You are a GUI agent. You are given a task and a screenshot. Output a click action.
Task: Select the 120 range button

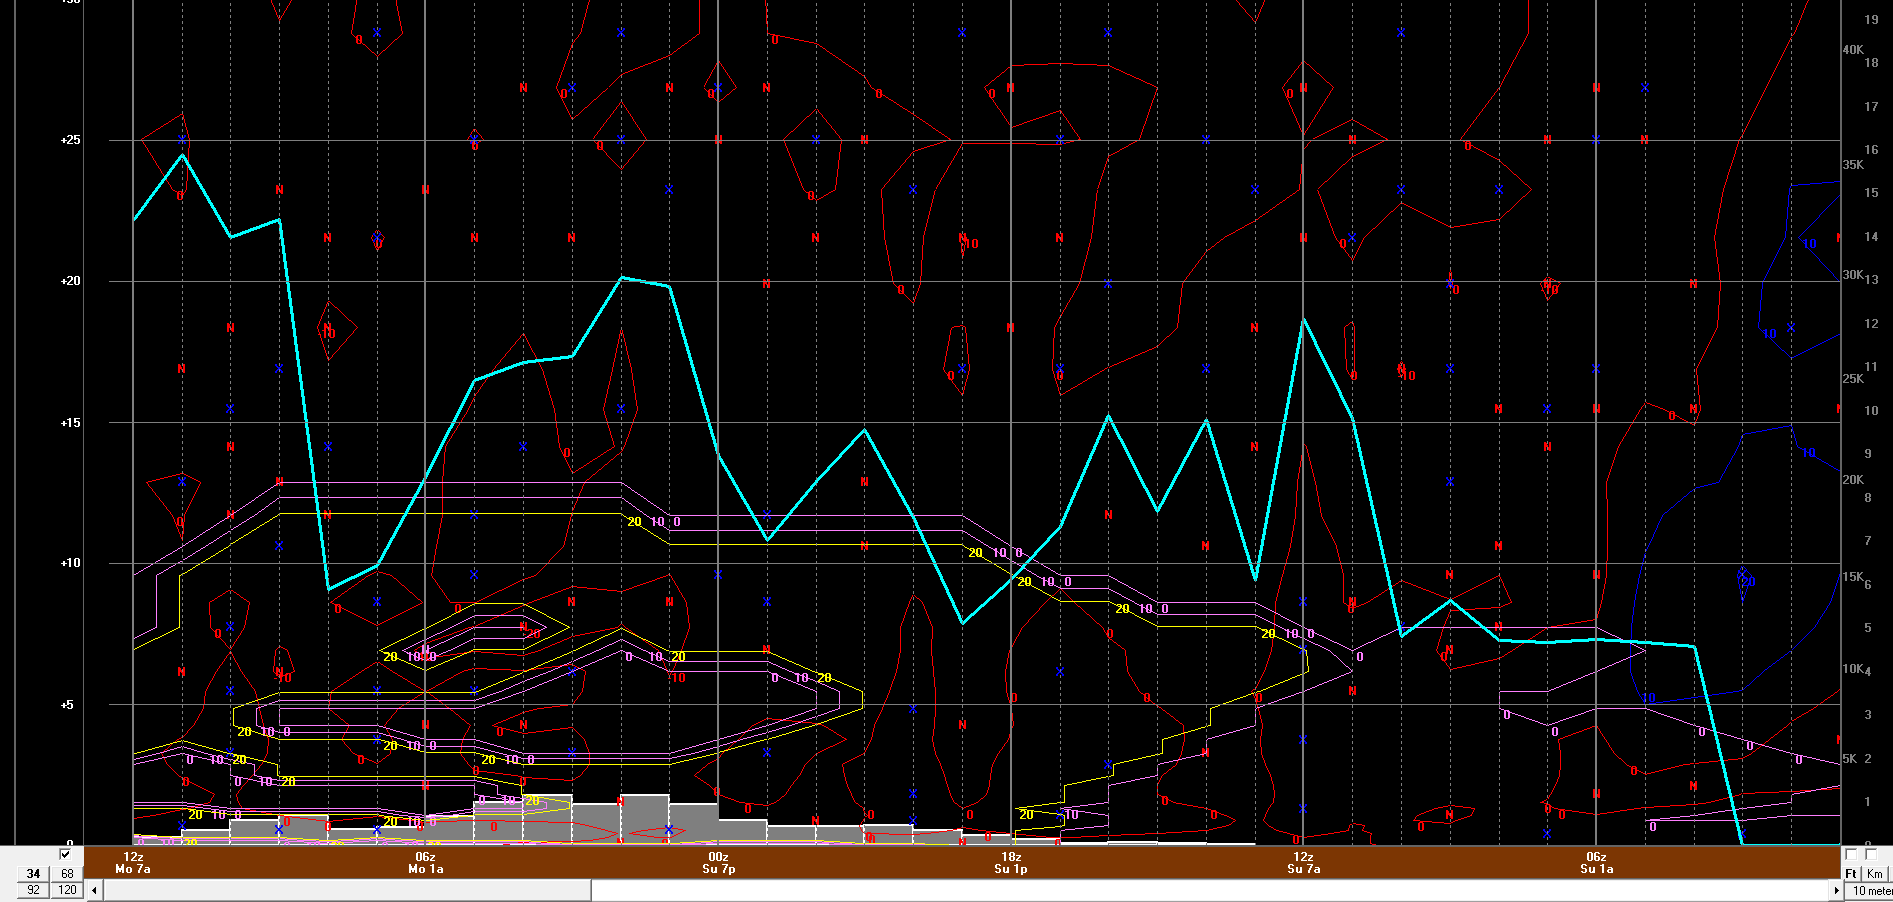coord(67,890)
